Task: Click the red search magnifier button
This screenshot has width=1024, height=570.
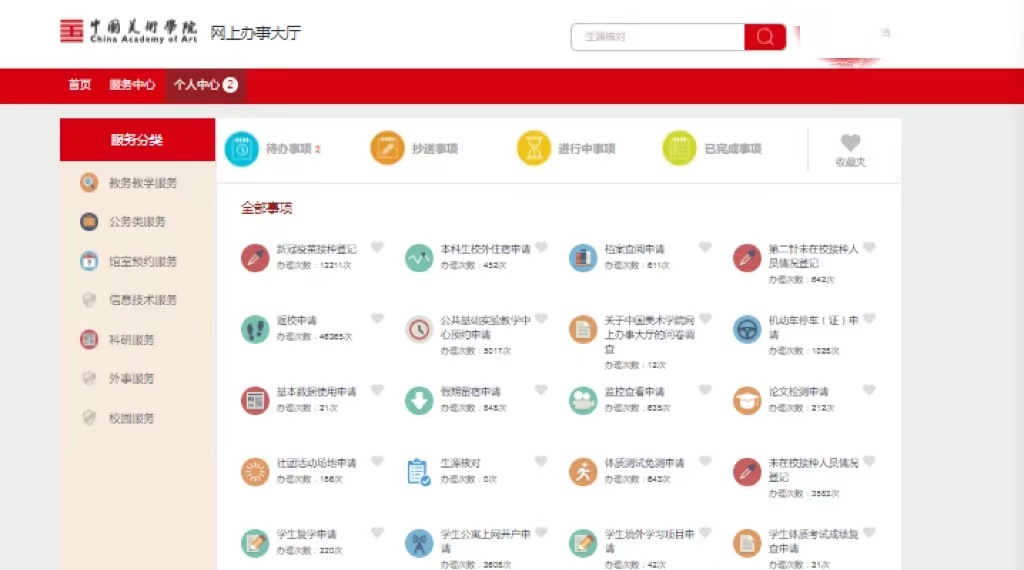Action: [765, 37]
